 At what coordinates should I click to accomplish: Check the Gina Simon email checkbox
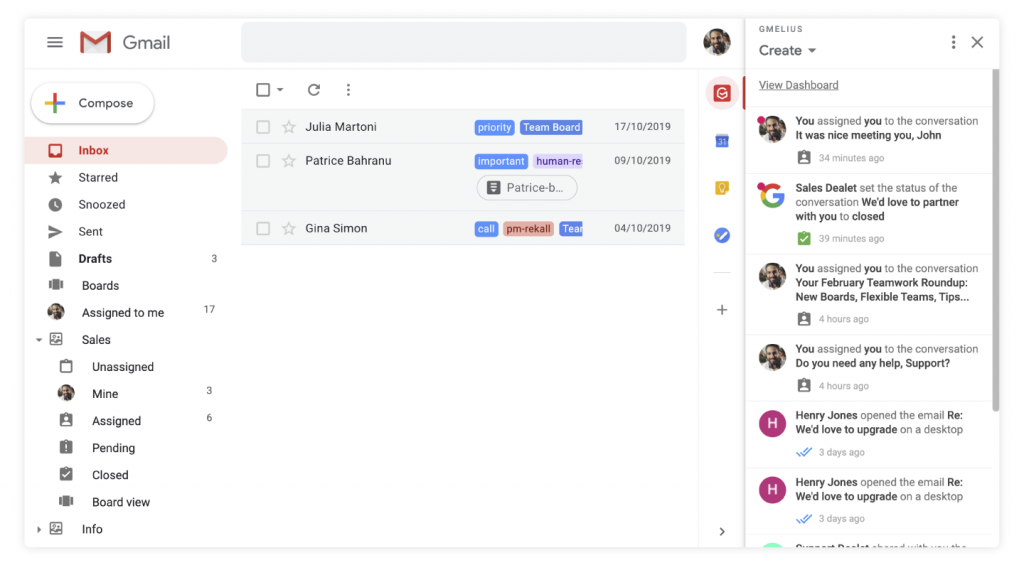[263, 229]
